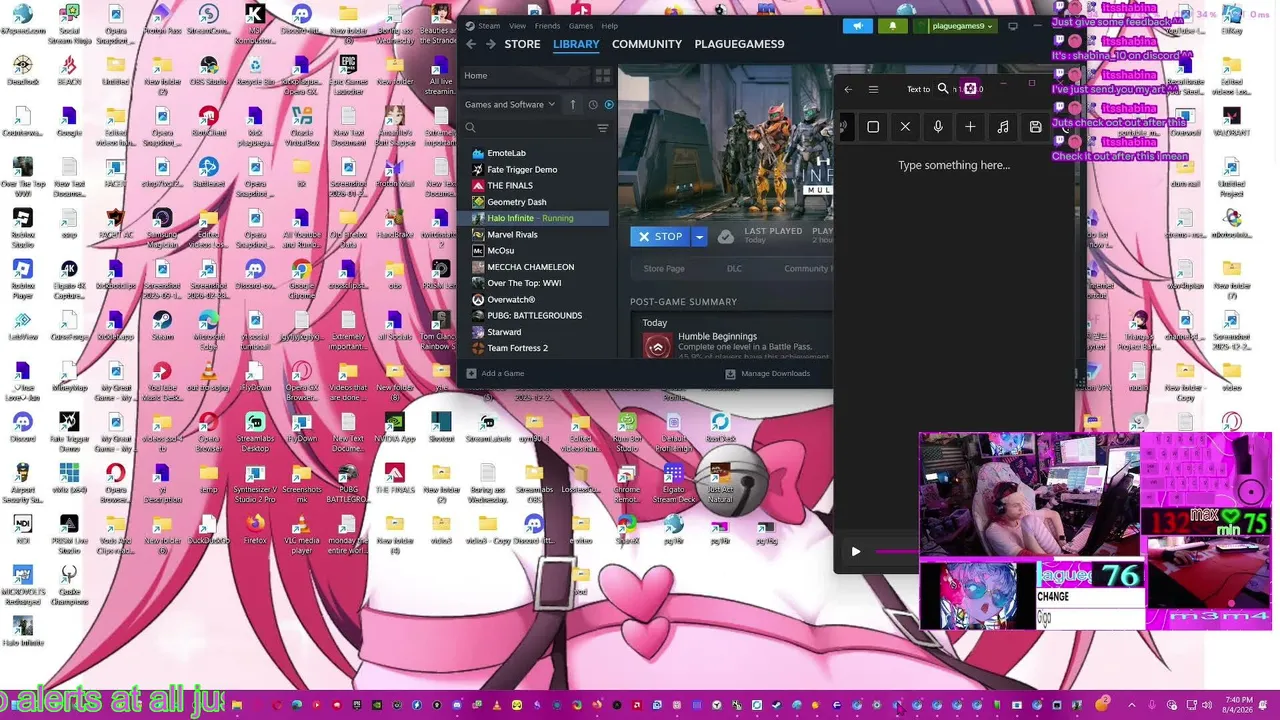Open OBS Studio desktop shortcut
This screenshot has height=720, width=1280.
[209, 70]
